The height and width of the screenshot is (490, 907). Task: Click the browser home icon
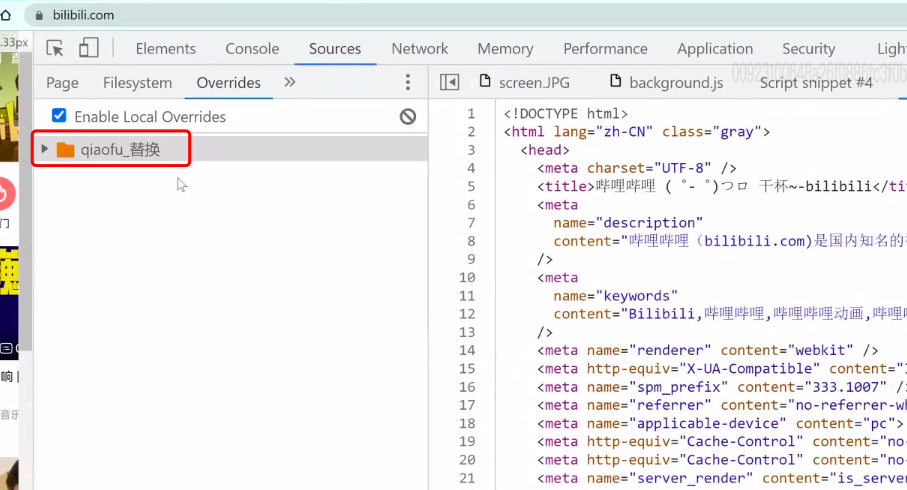pos(6,15)
